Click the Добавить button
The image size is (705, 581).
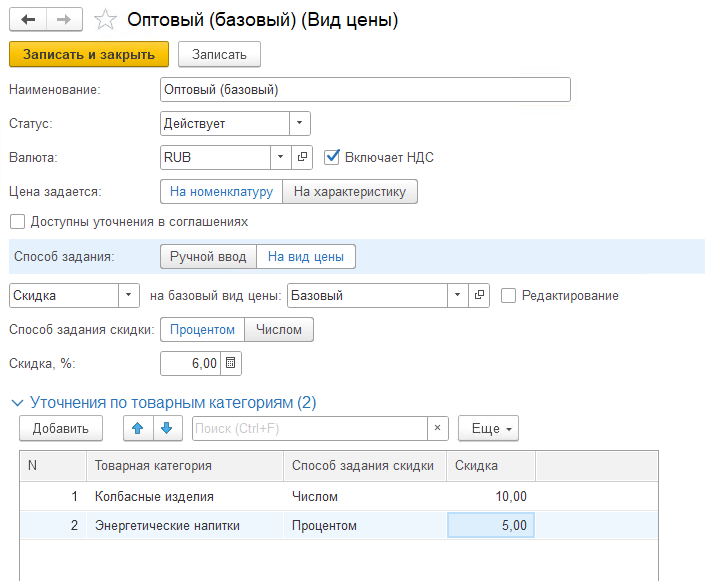click(60, 428)
